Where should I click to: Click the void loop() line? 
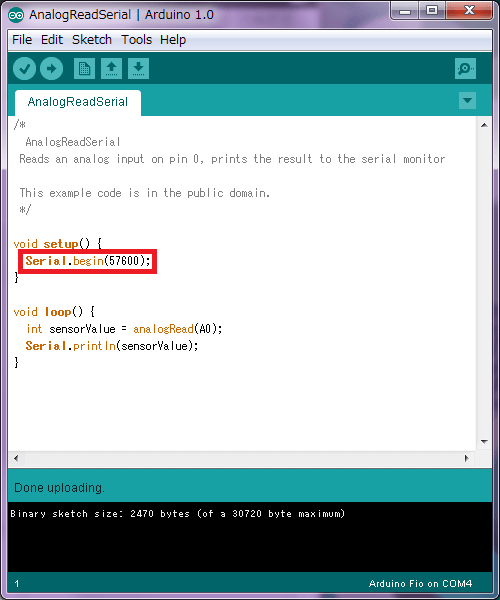54,312
